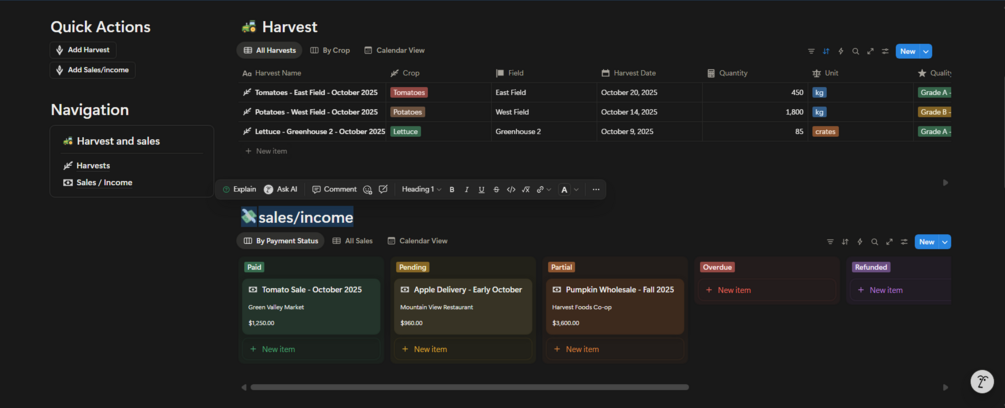Screen dimensions: 1005x408
Task: Click the filter icon in Harvest toolbar
Action: [811, 51]
